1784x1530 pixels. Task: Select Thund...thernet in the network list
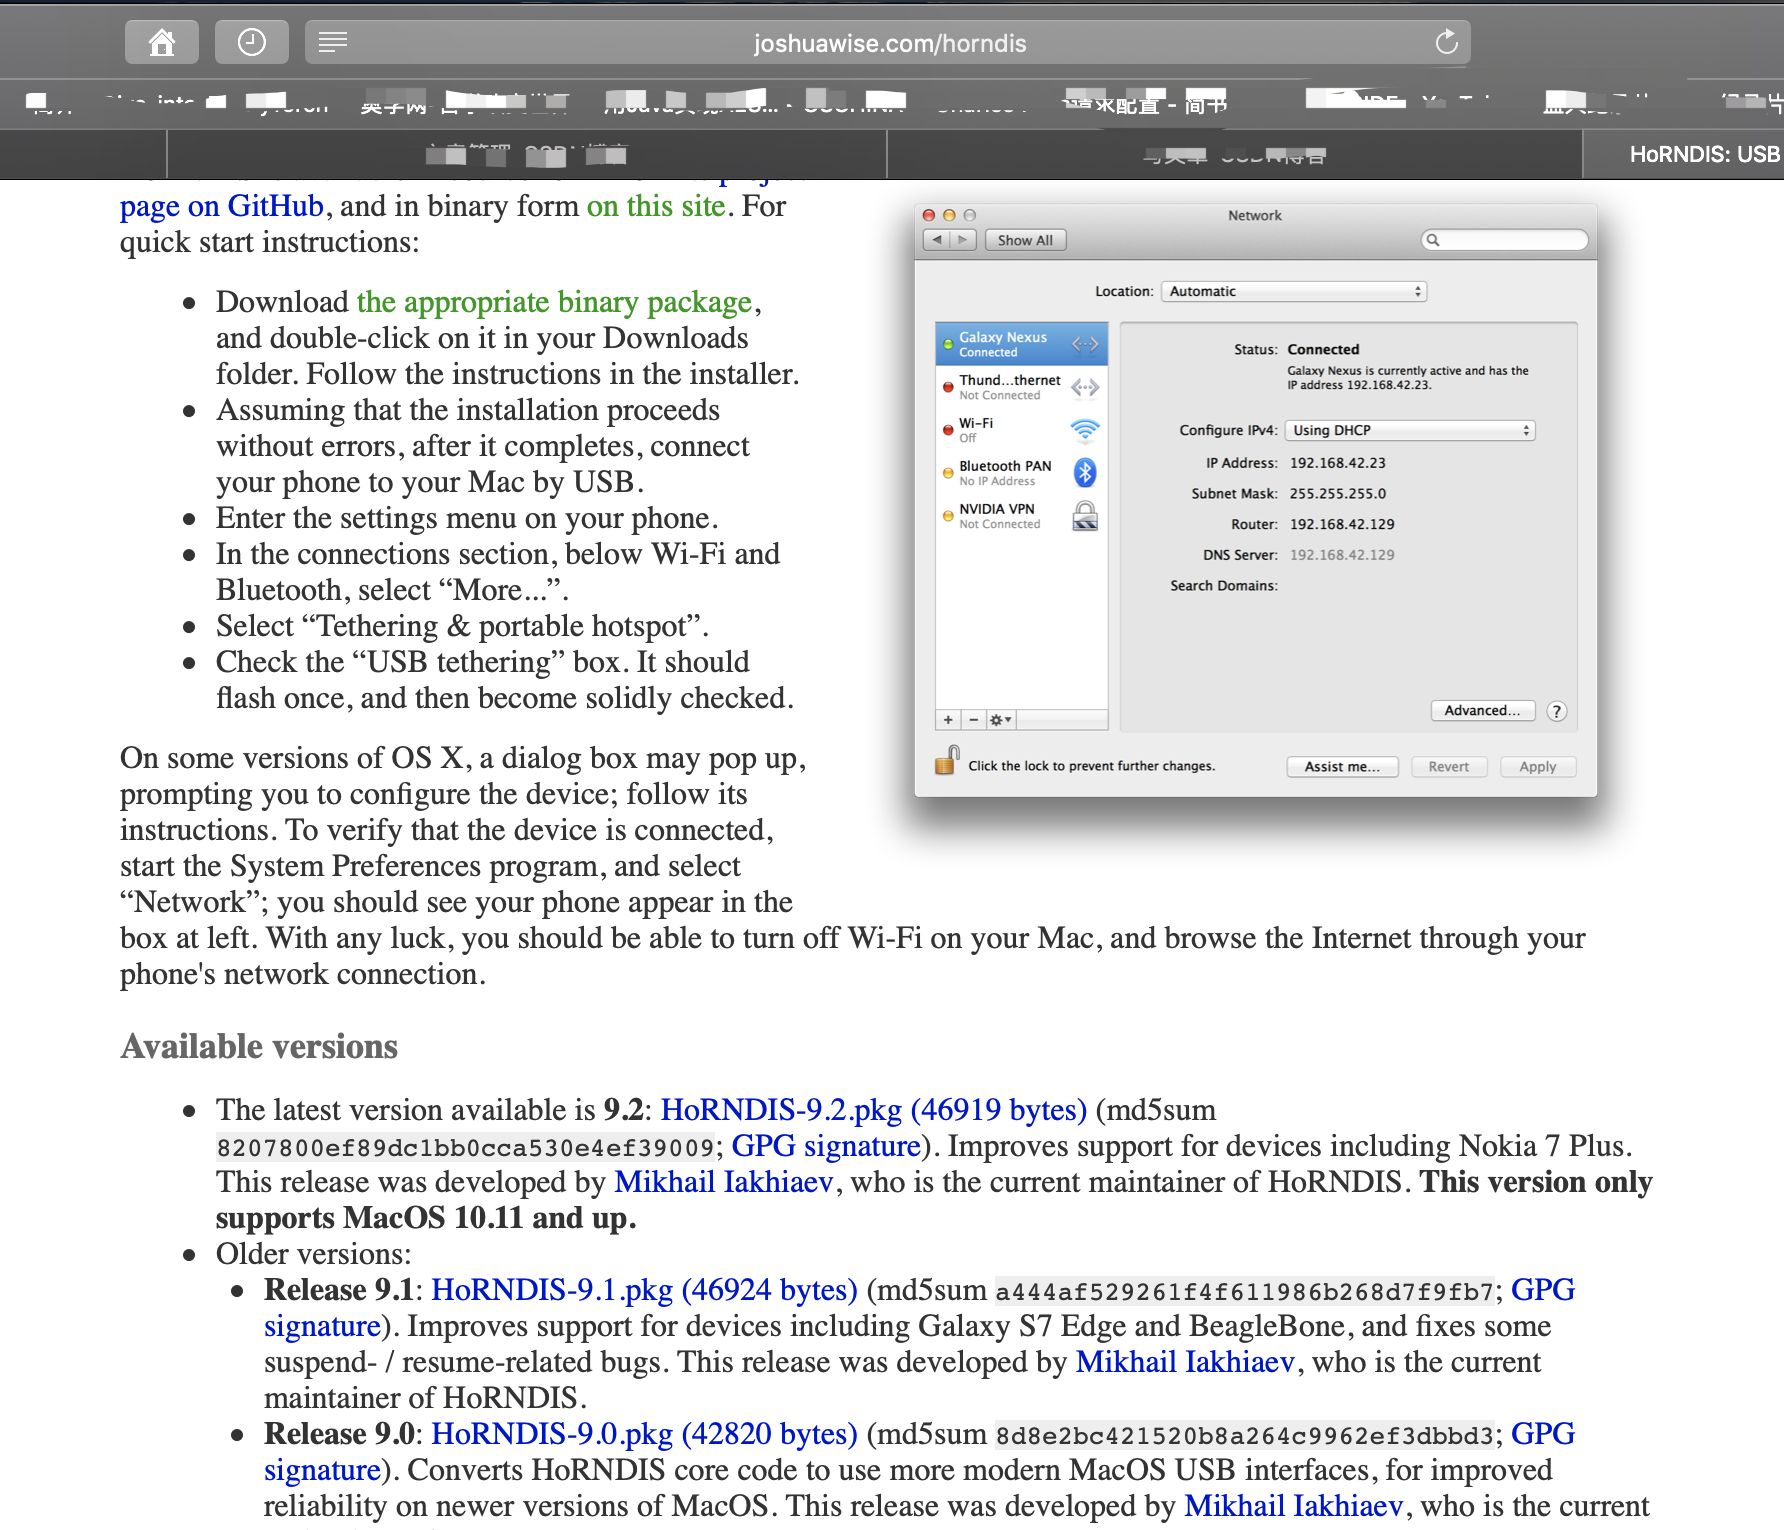[x=1021, y=387]
